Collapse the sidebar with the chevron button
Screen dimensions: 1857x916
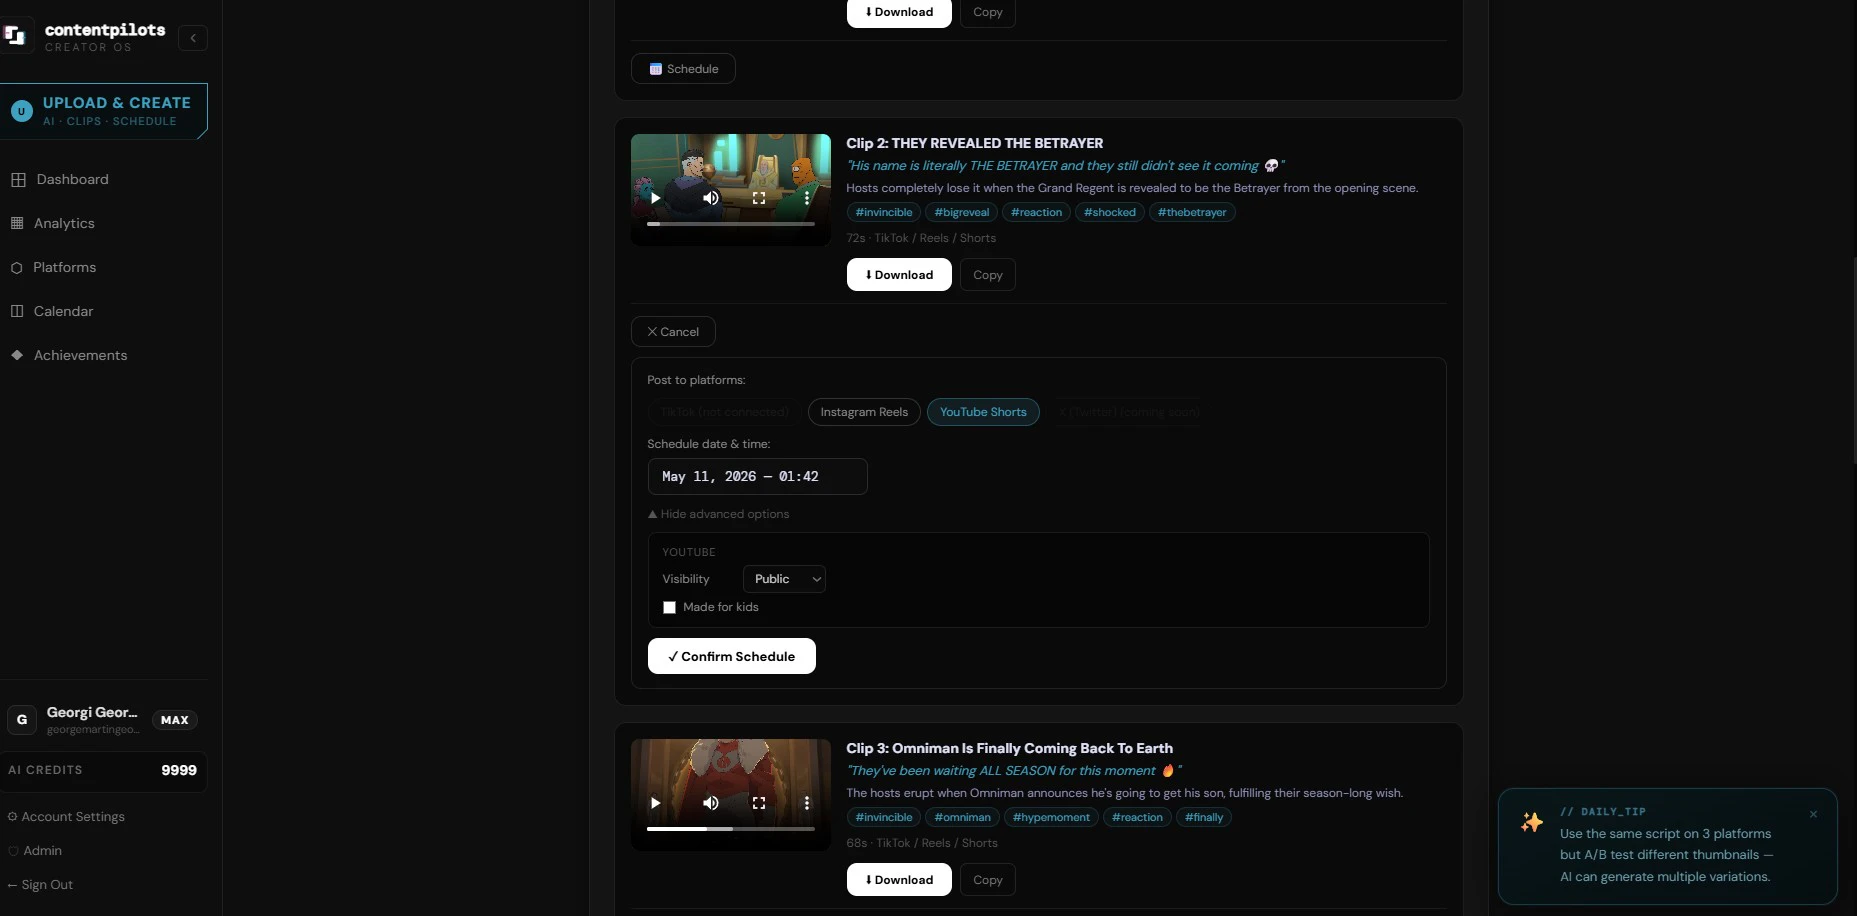click(x=193, y=38)
